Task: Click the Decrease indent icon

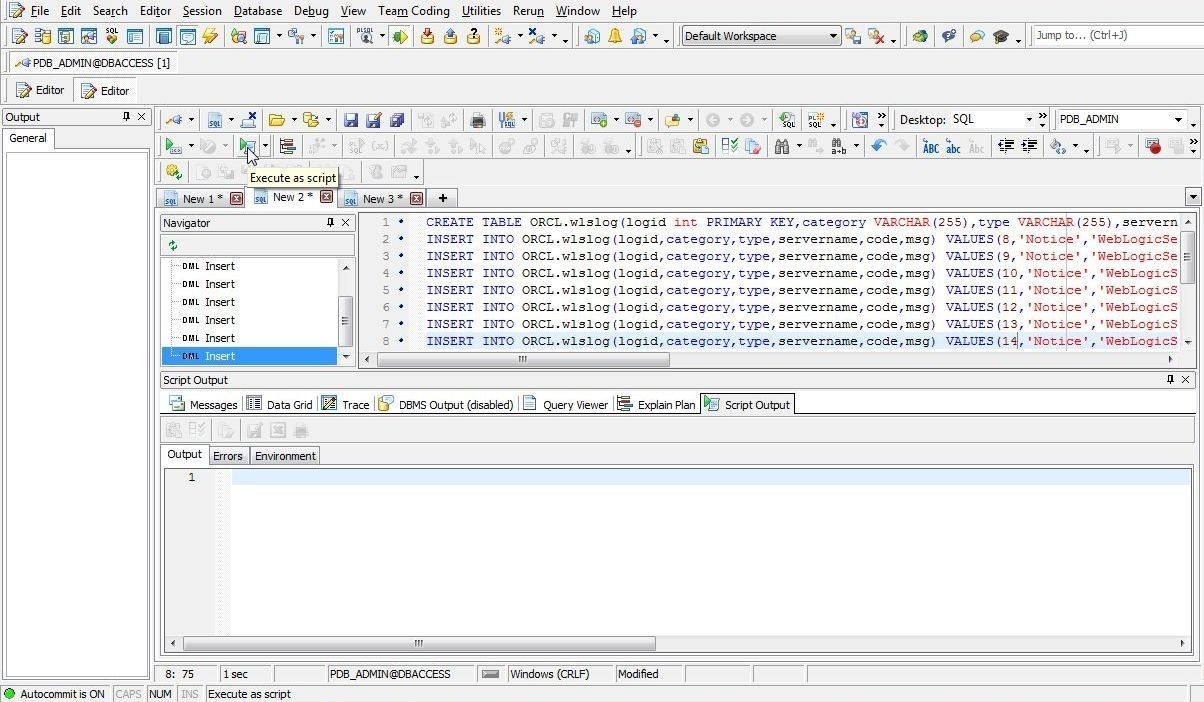Action: tap(1006, 146)
